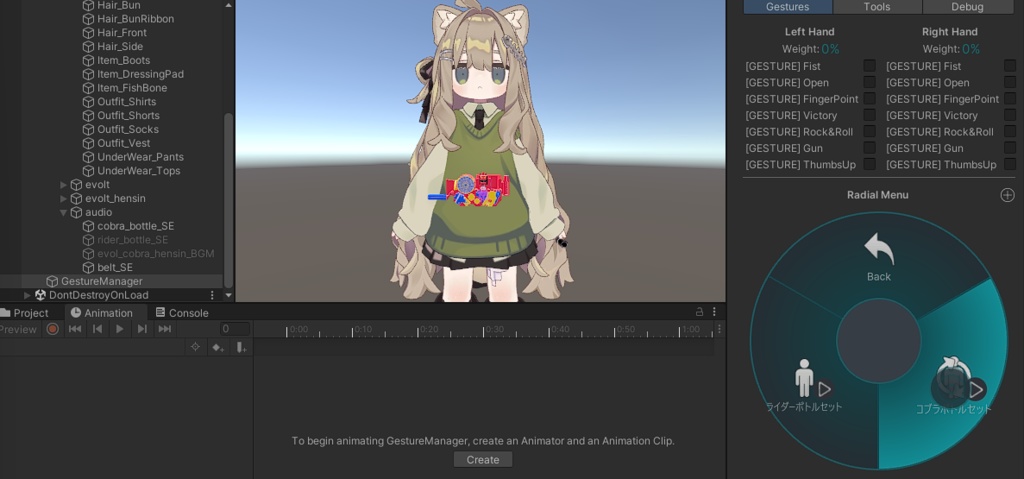Expand the evolt_hensin object
This screenshot has height=479, width=1024.
tap(63, 199)
